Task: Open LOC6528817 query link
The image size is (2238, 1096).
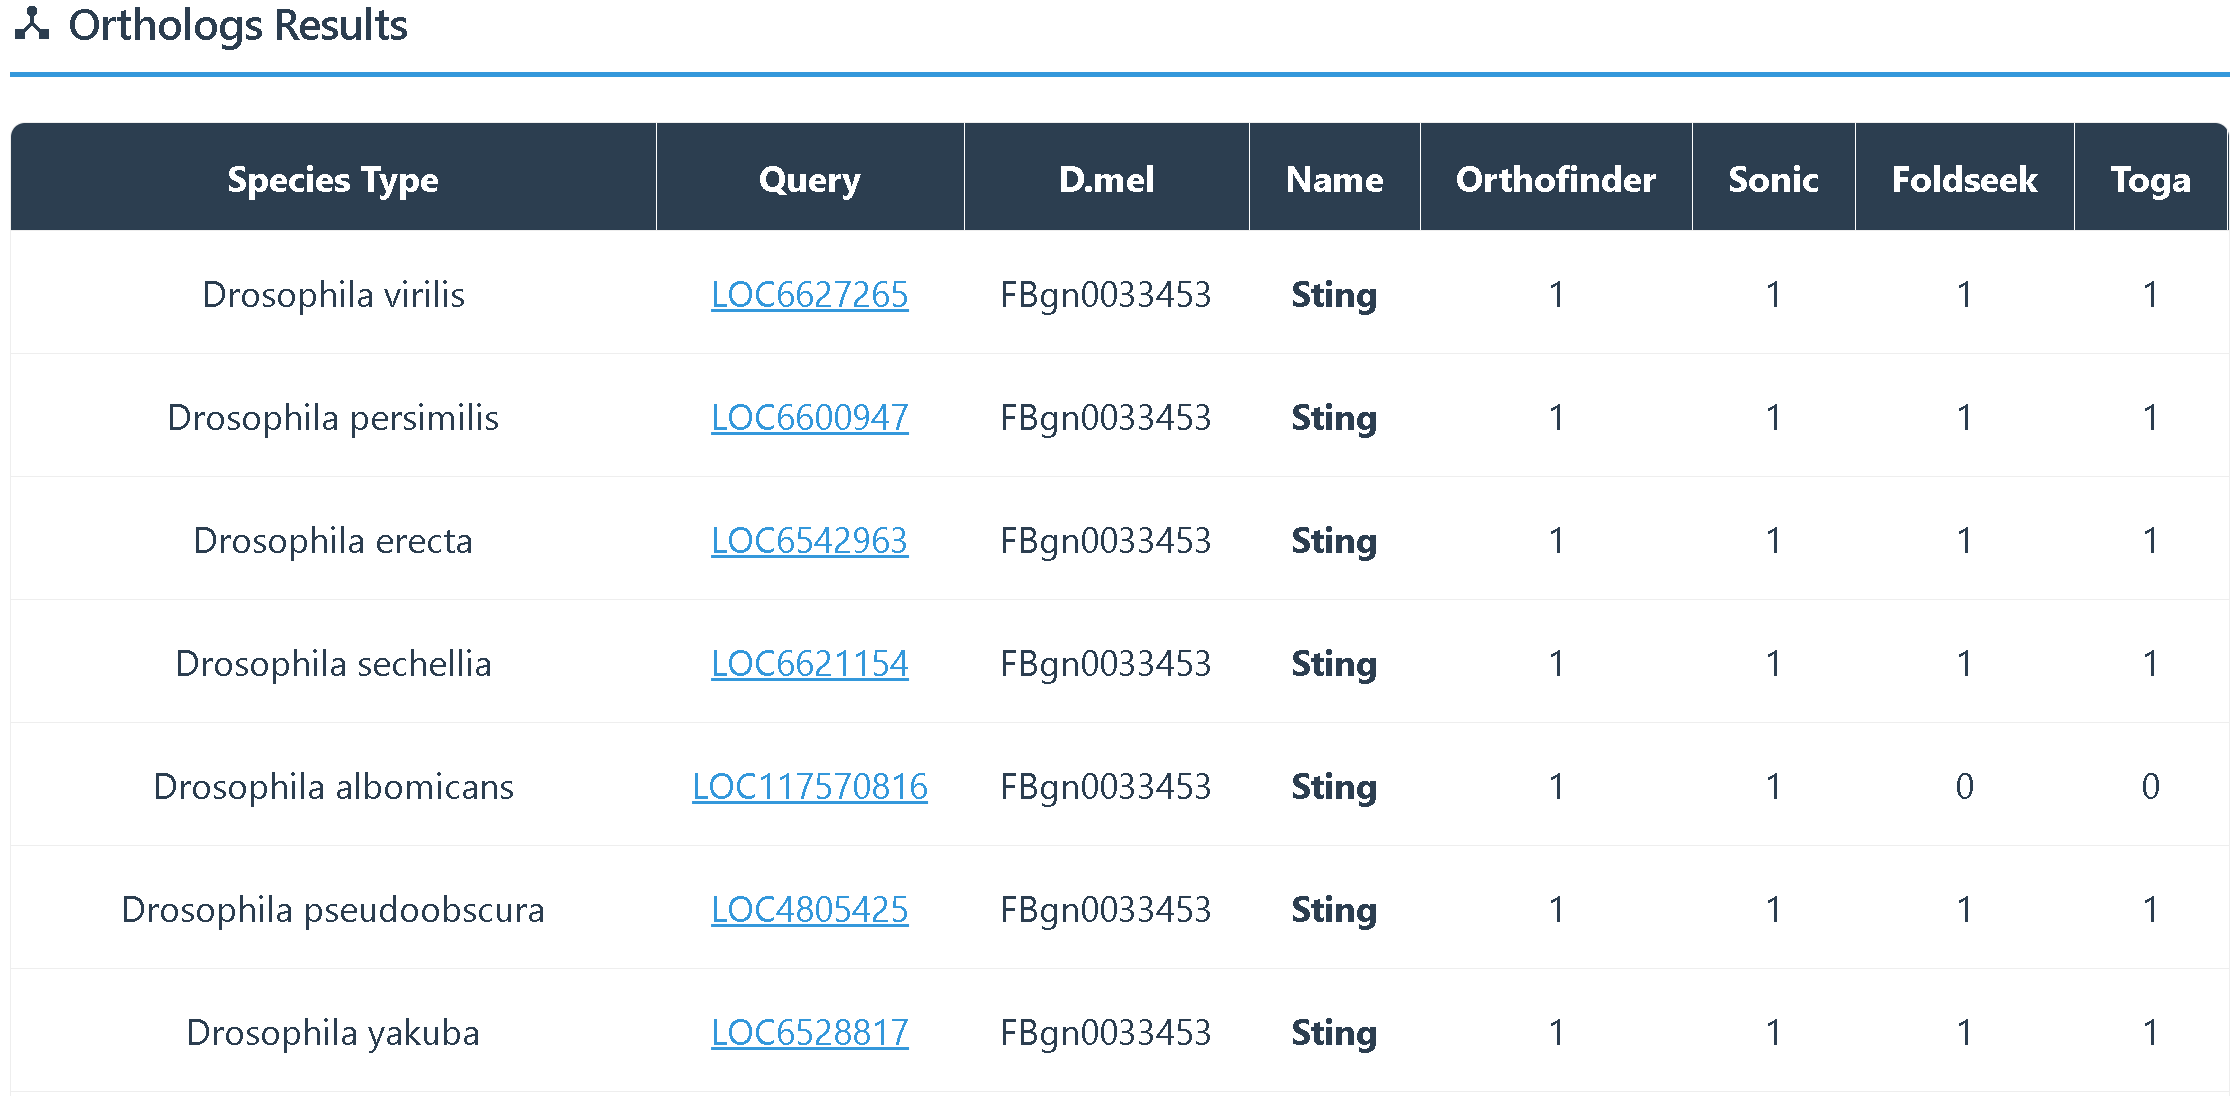Action: click(x=809, y=1033)
